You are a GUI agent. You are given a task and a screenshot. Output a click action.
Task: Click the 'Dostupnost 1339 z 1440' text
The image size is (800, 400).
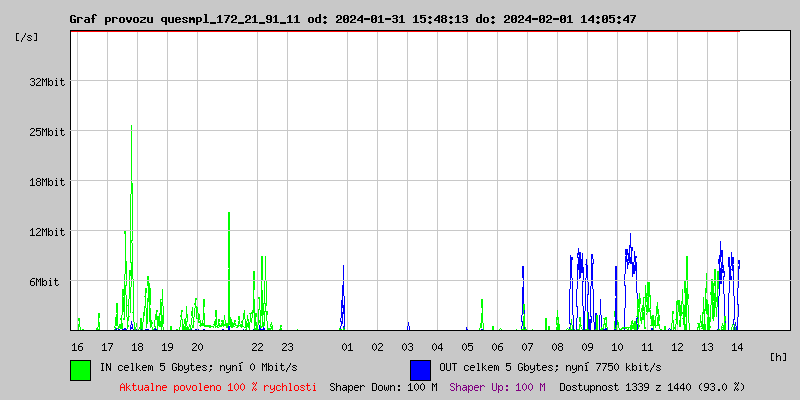coord(652,386)
